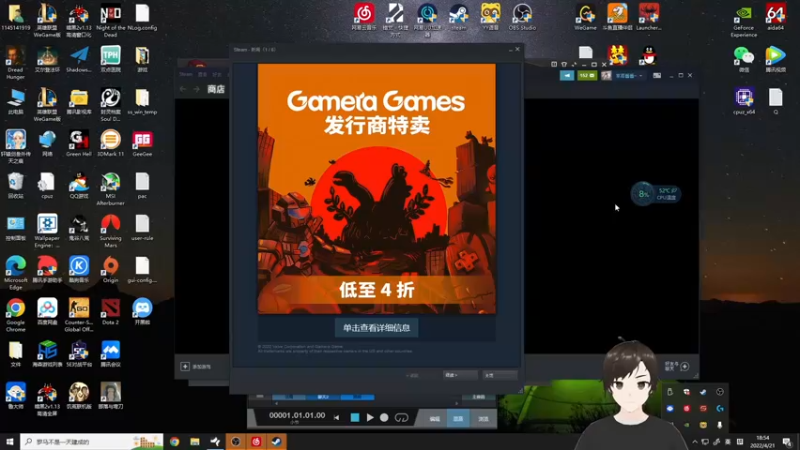This screenshot has height=450, width=800.
Task: Click the play button in the transport bar
Action: point(370,417)
